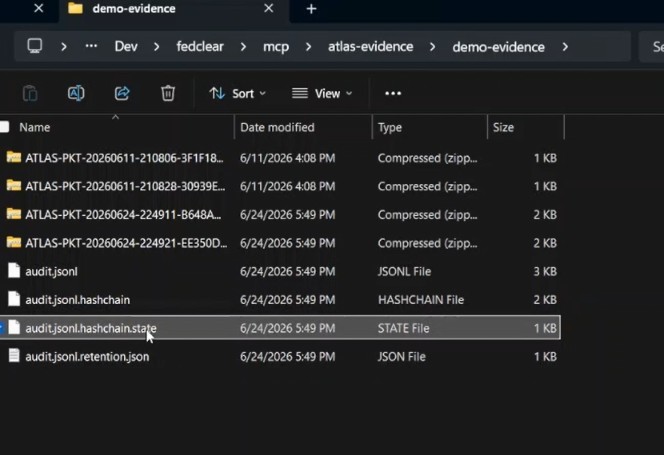Open the Sort dropdown
664x455 pixels.
point(238,93)
